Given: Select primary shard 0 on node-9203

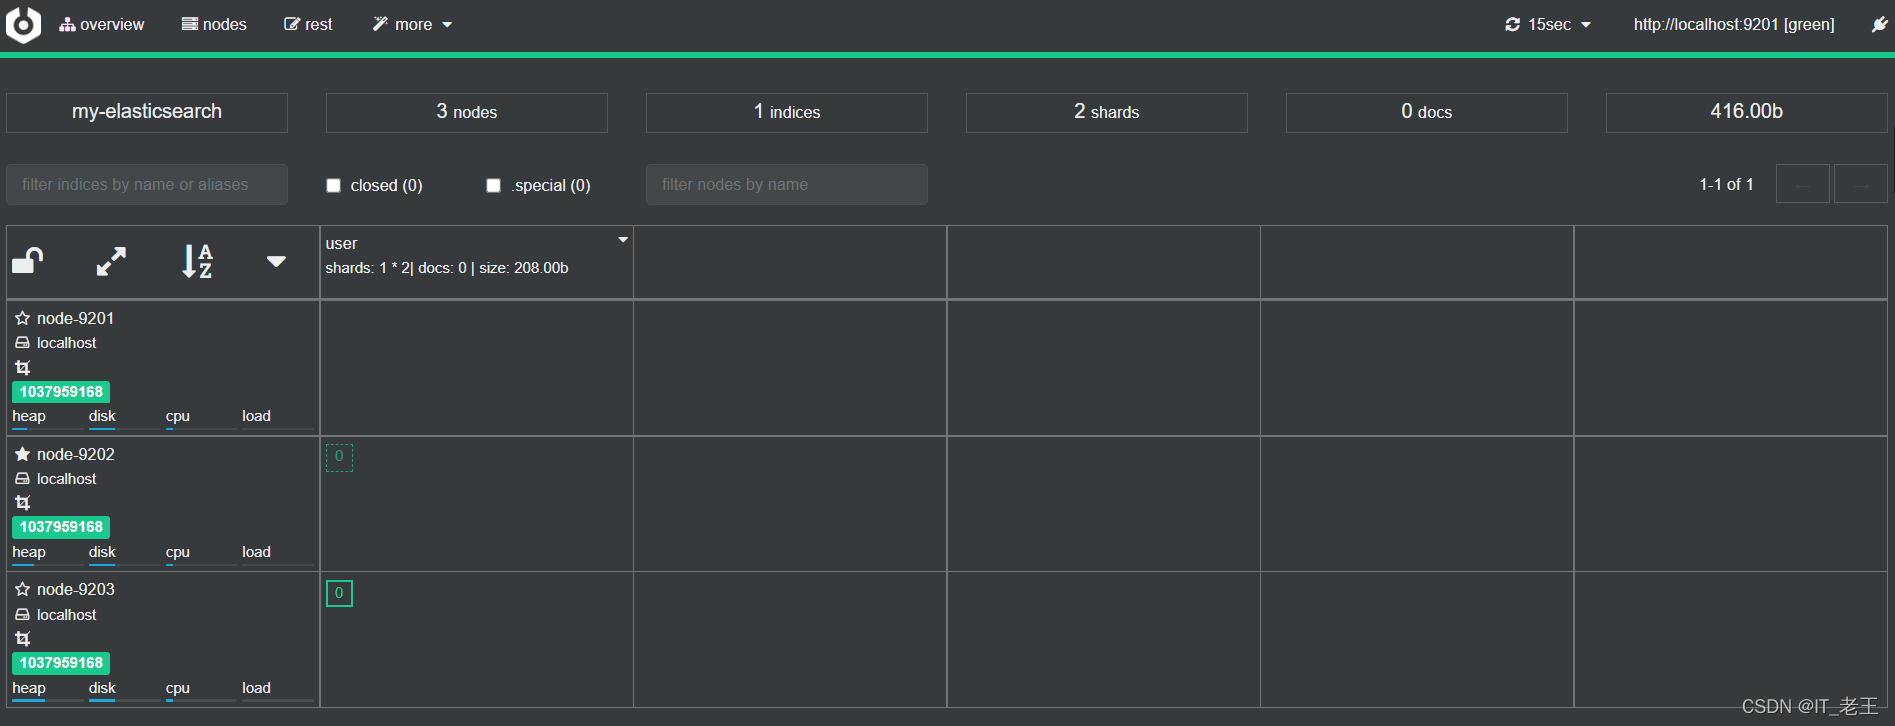Looking at the screenshot, I should [x=339, y=593].
